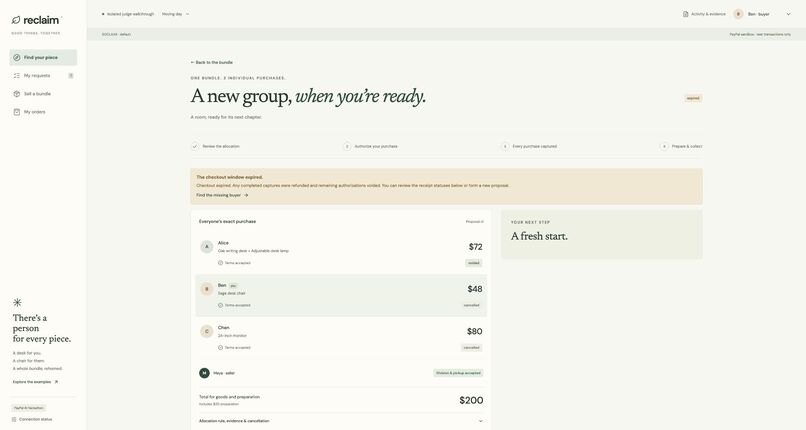This screenshot has width=806, height=430.
Task: Click the Activity & evidence document icon
Action: pyautogui.click(x=685, y=14)
